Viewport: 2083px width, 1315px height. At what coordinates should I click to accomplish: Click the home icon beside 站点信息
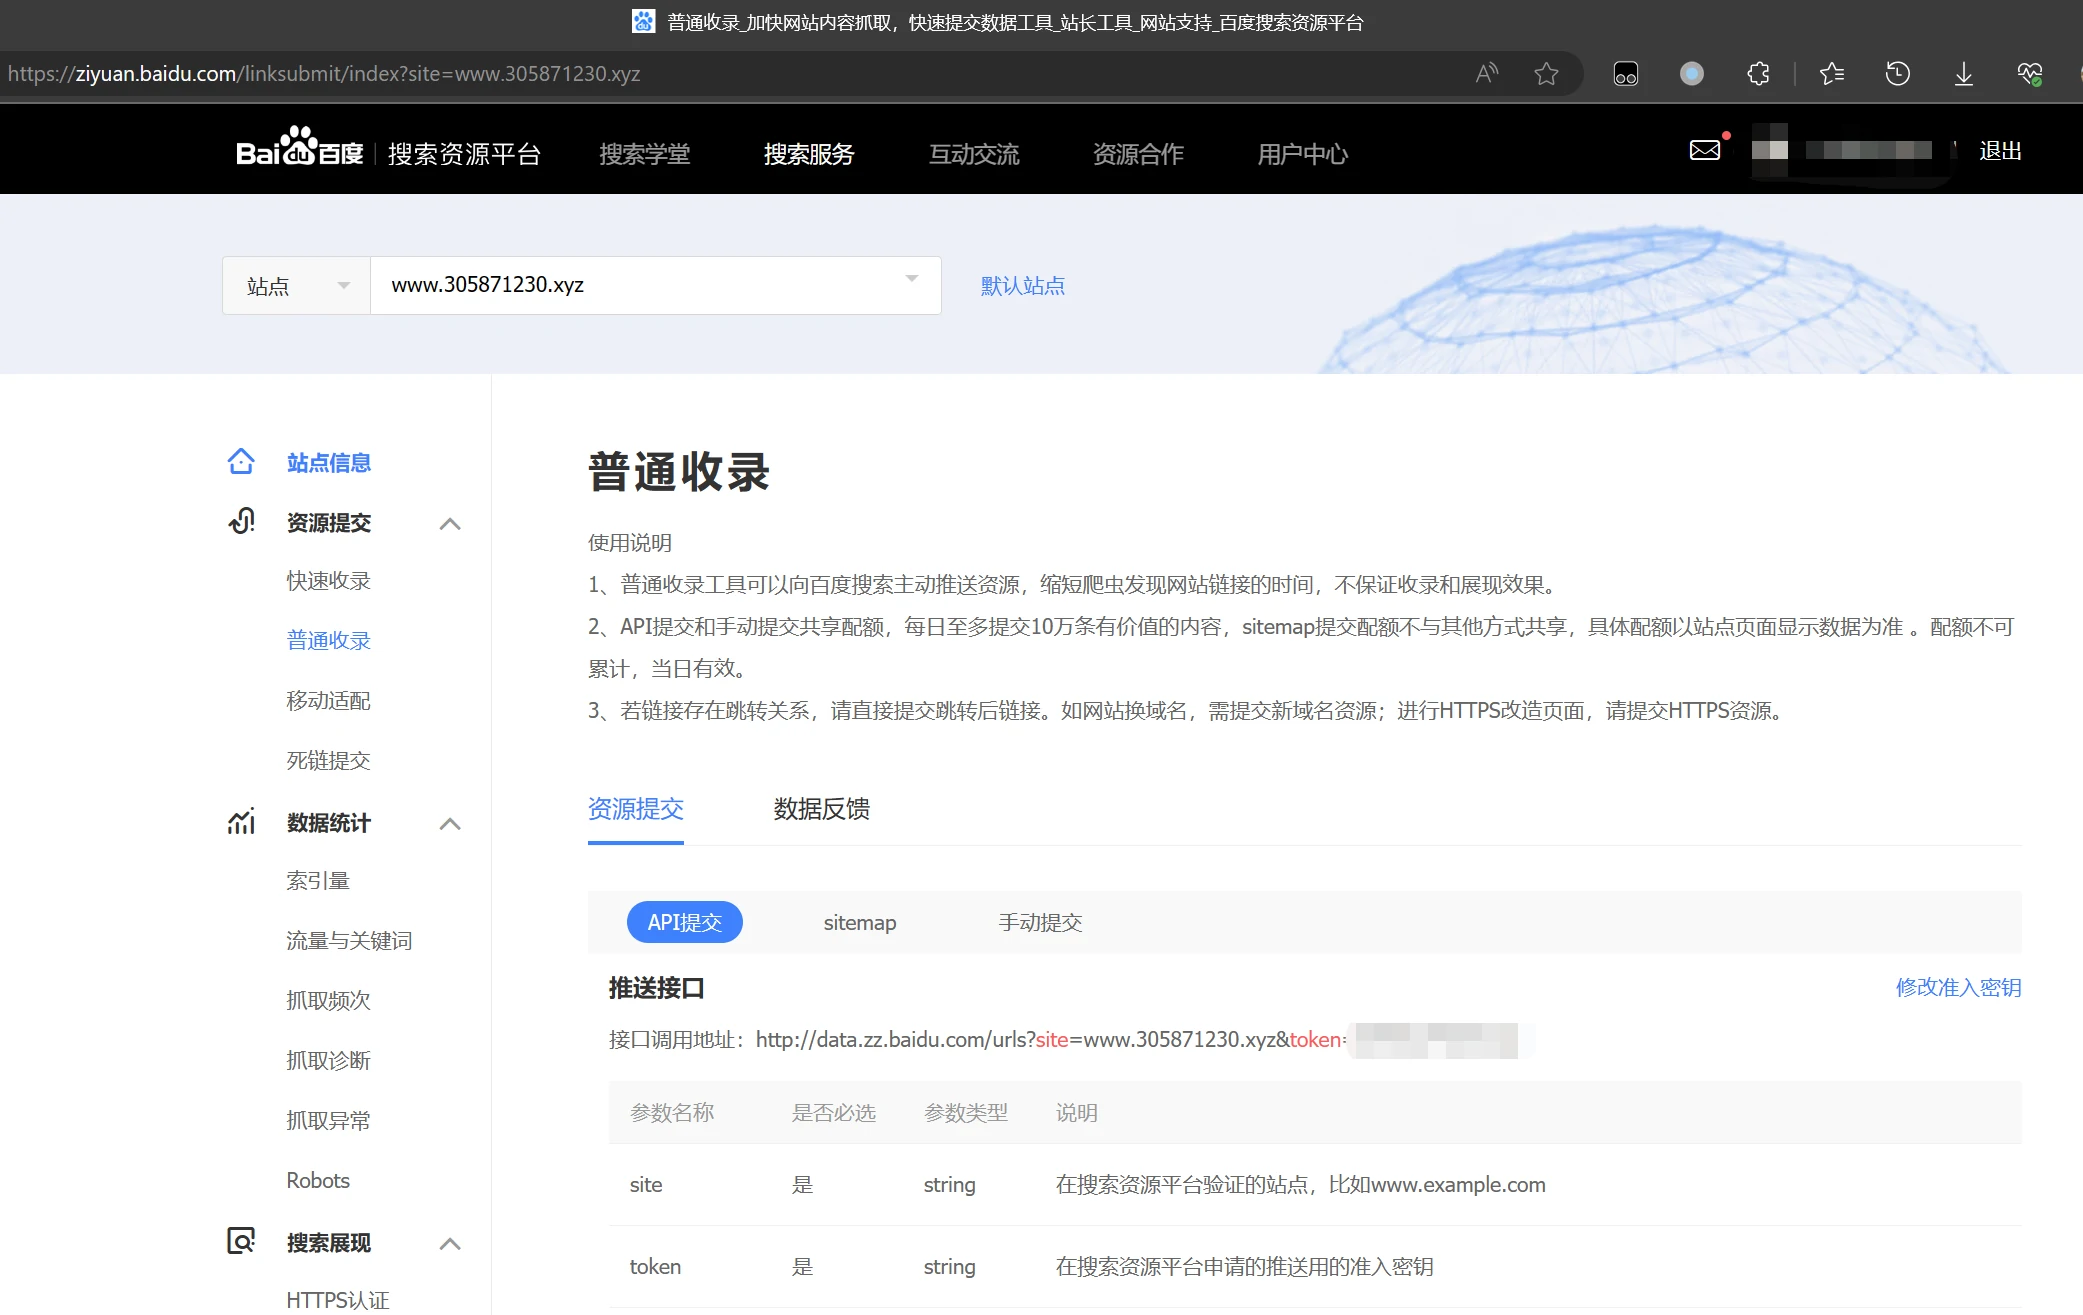[241, 462]
